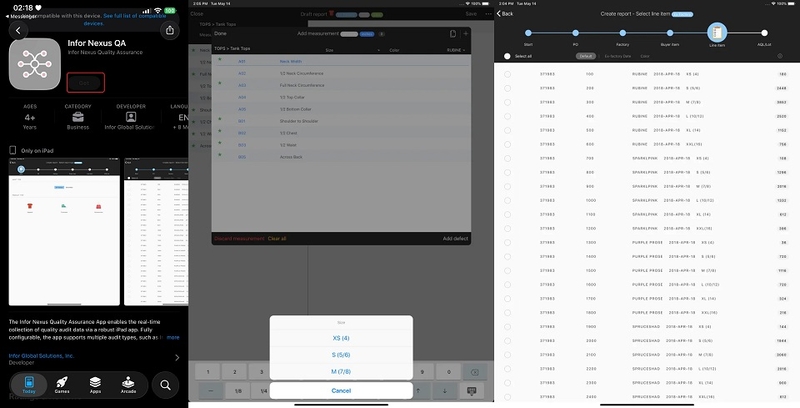Jump to the PO step in progress bar

click(x=576, y=33)
